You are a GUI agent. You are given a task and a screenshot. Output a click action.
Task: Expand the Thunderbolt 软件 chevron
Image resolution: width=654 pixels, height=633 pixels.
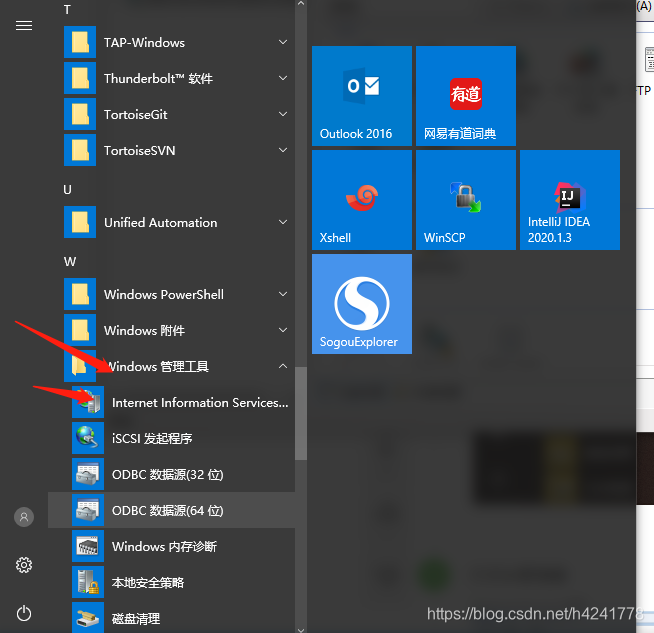pyautogui.click(x=283, y=78)
